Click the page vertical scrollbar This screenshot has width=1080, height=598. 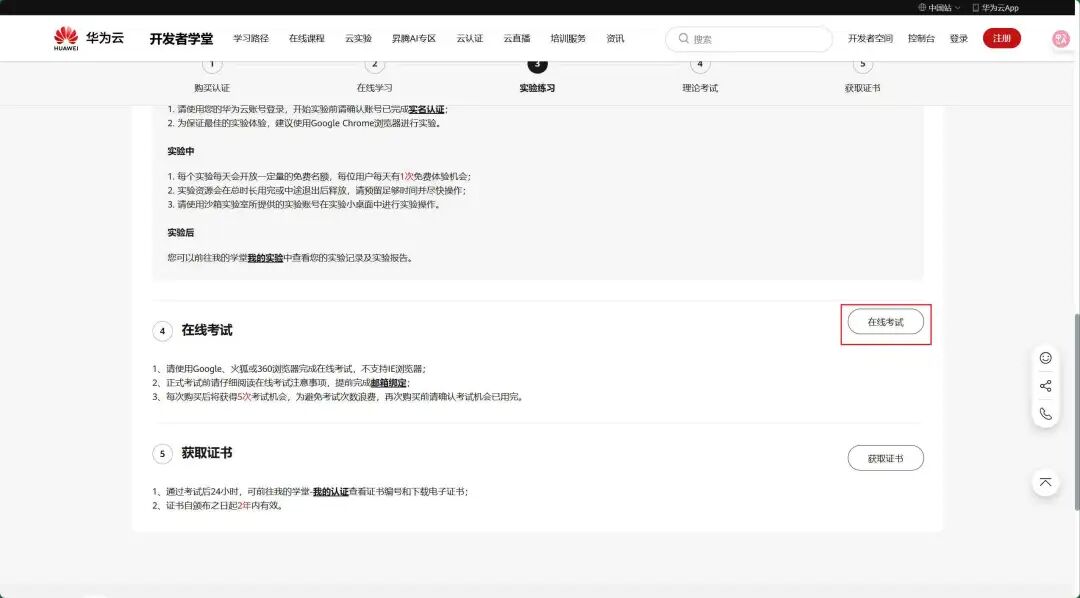pyautogui.click(x=1077, y=412)
